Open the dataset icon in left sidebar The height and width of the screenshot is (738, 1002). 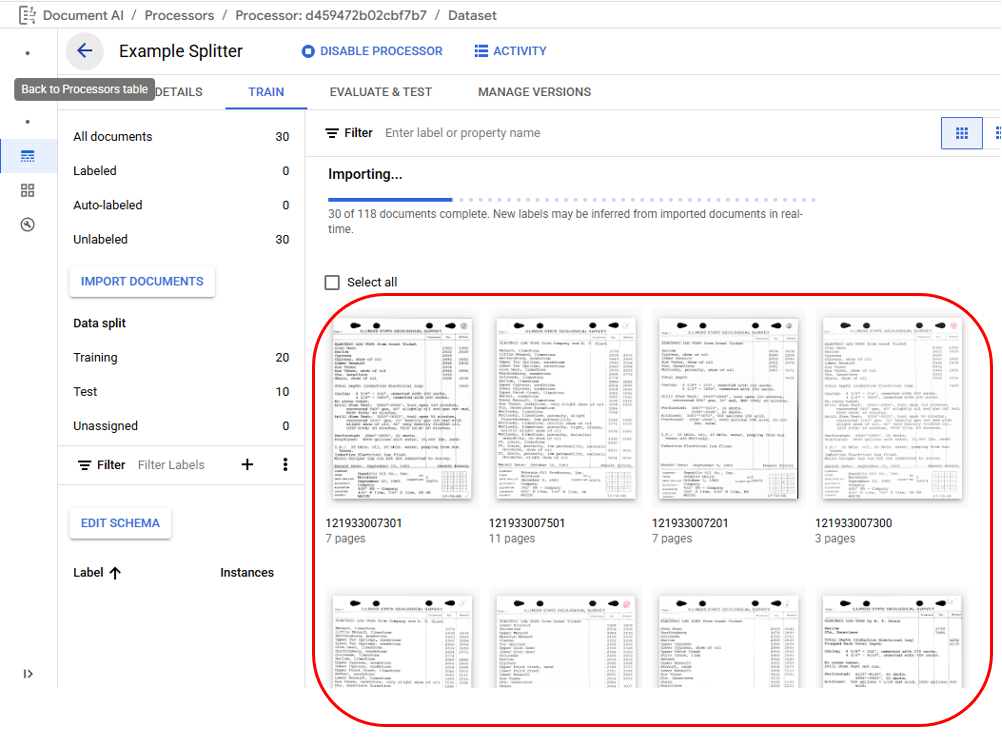click(x=28, y=156)
